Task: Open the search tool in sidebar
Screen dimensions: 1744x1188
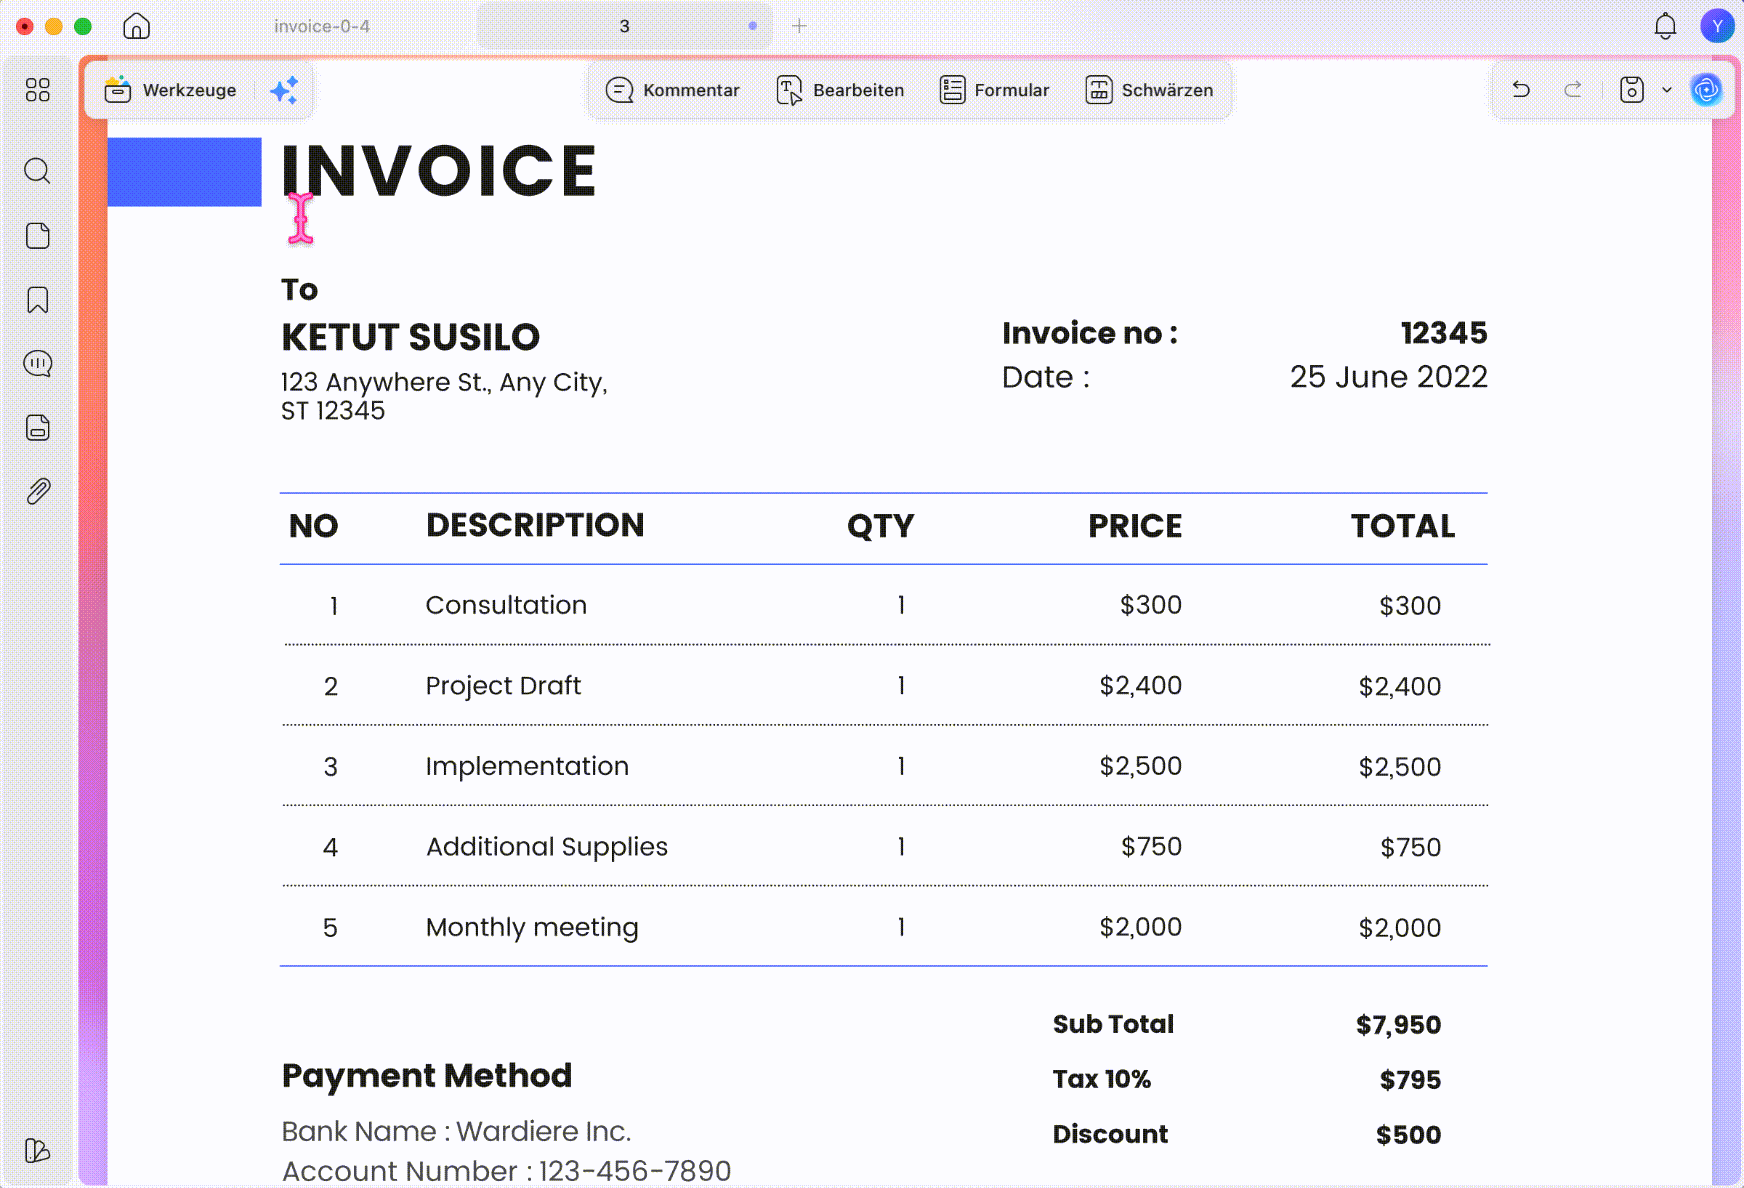Action: pyautogui.click(x=37, y=171)
